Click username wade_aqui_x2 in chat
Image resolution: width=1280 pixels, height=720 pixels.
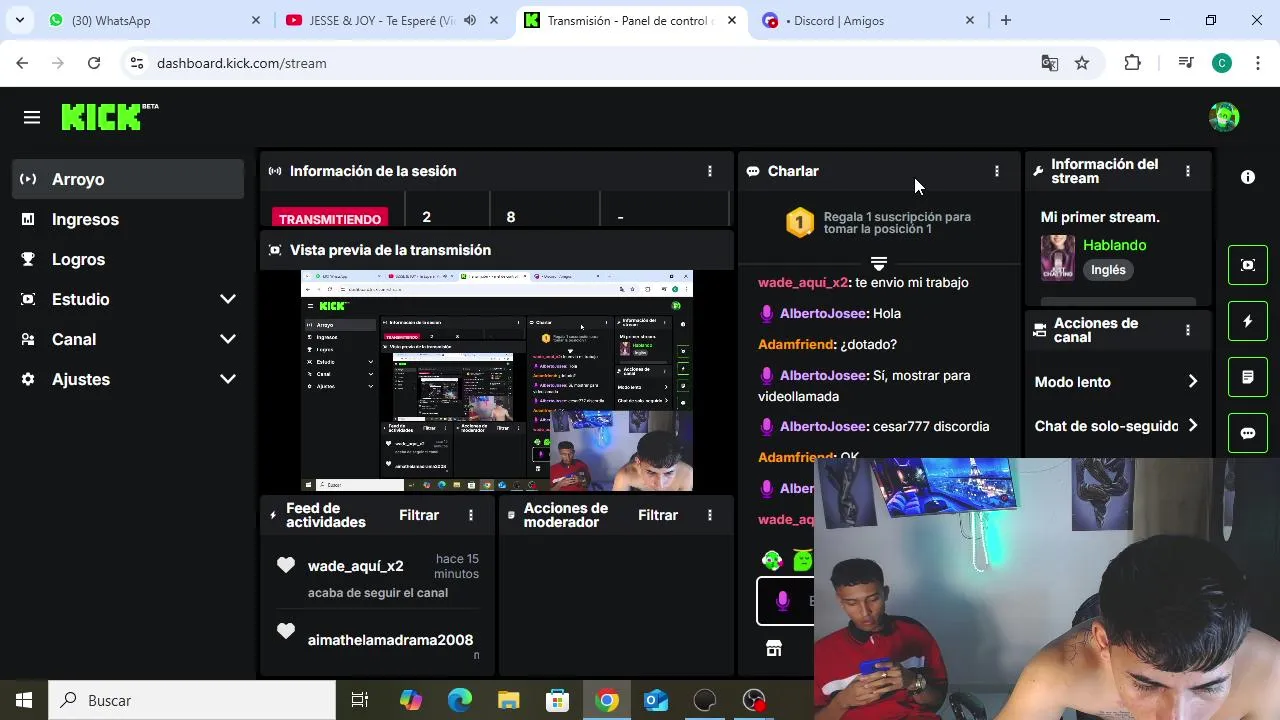[803, 282]
